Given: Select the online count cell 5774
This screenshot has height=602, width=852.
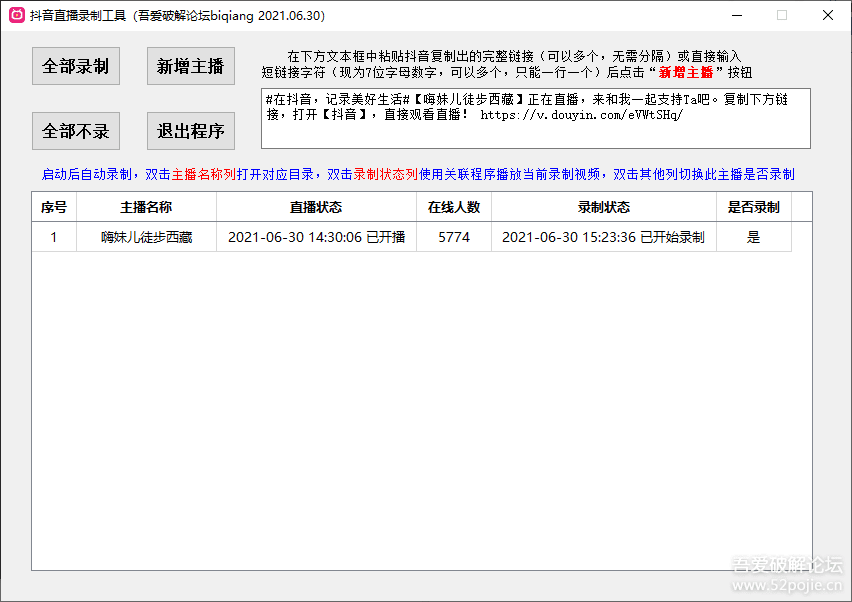Looking at the screenshot, I should pos(454,237).
